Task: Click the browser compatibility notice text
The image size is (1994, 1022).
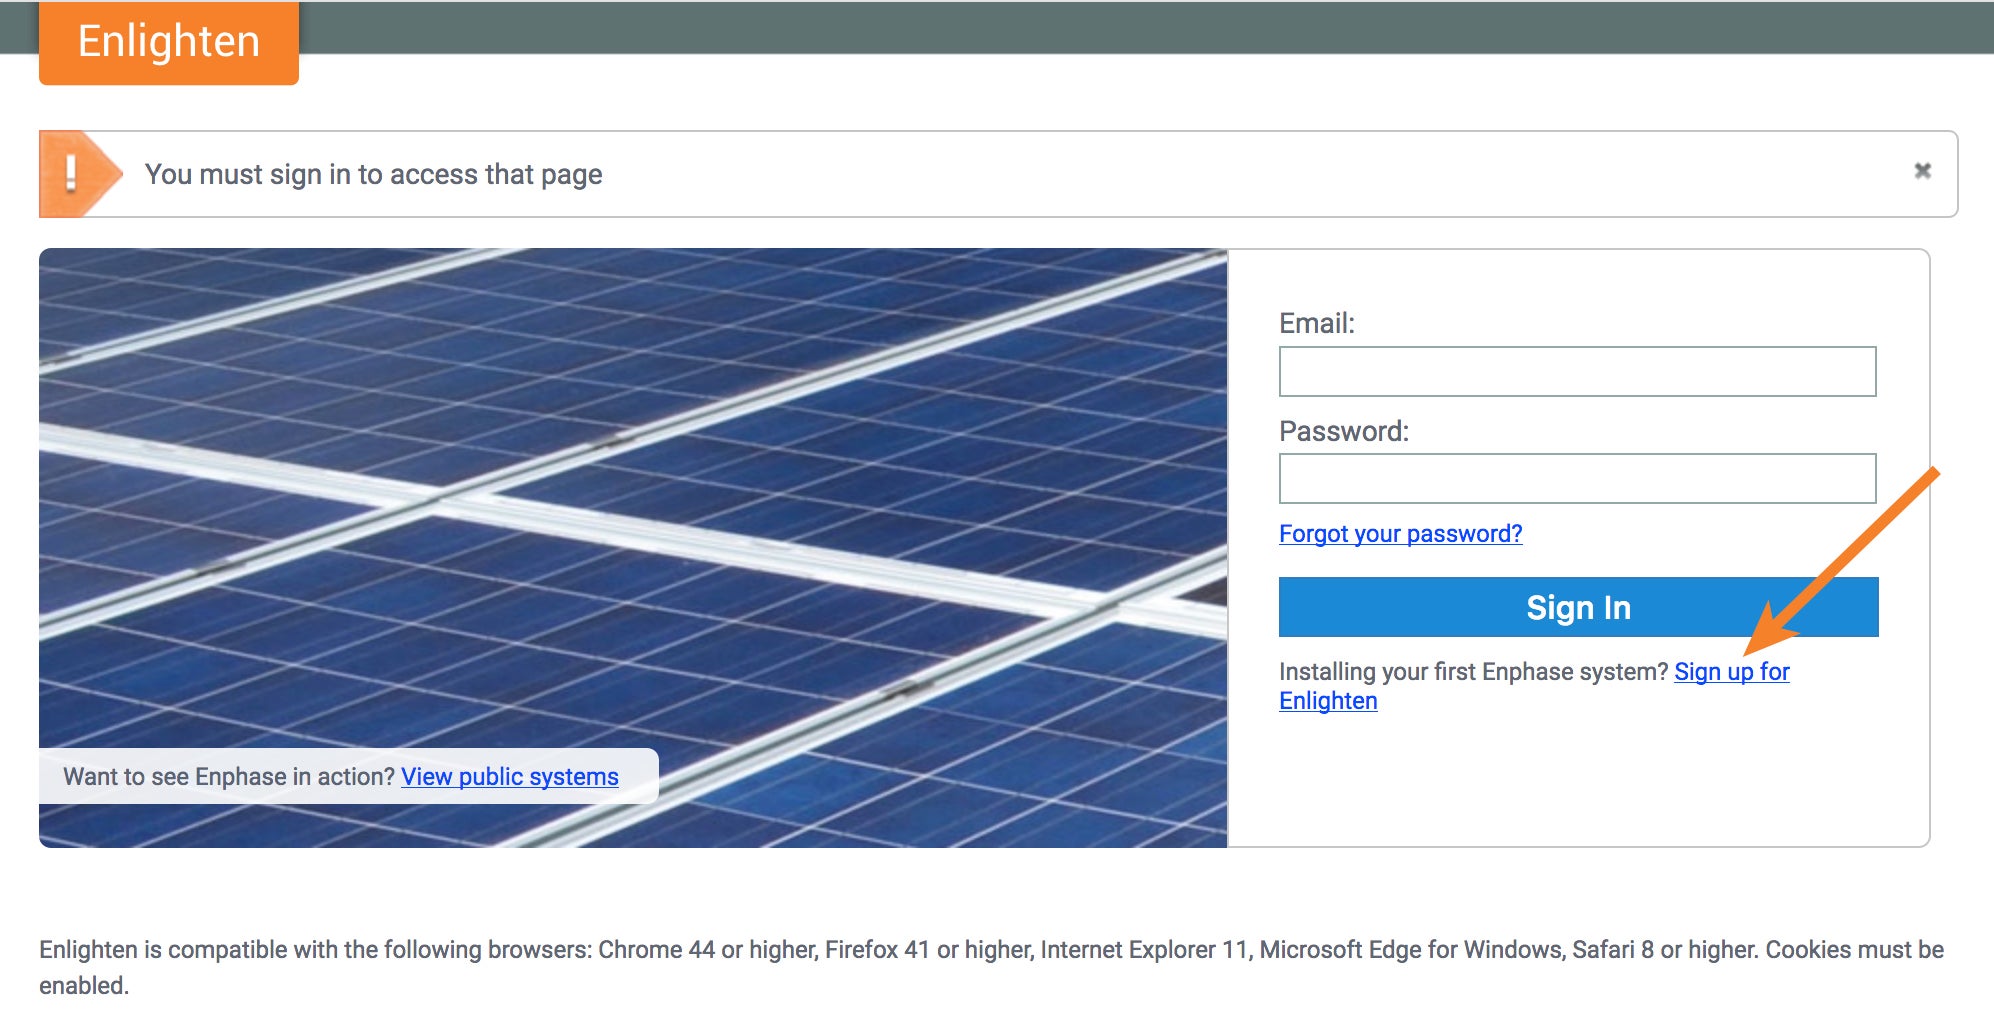Action: pyautogui.click(x=991, y=967)
